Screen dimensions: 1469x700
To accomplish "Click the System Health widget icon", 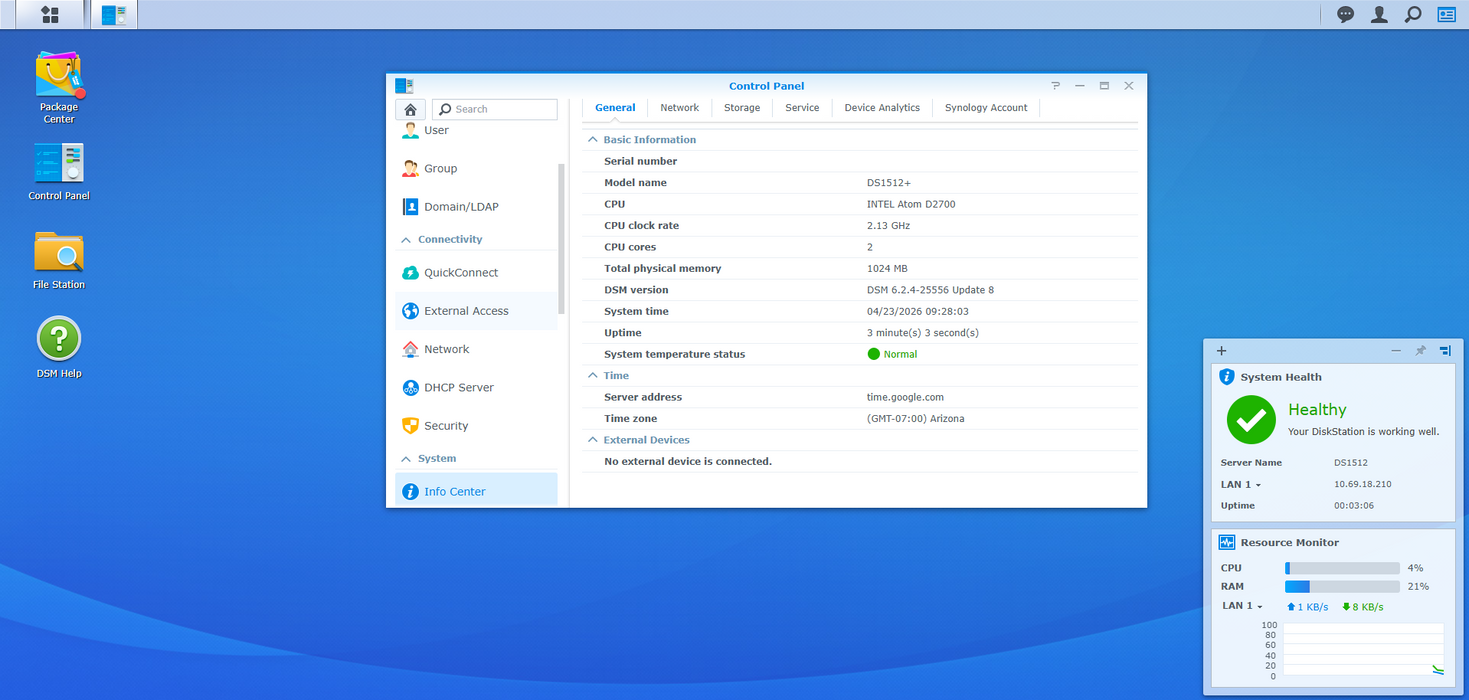I will pyautogui.click(x=1227, y=377).
